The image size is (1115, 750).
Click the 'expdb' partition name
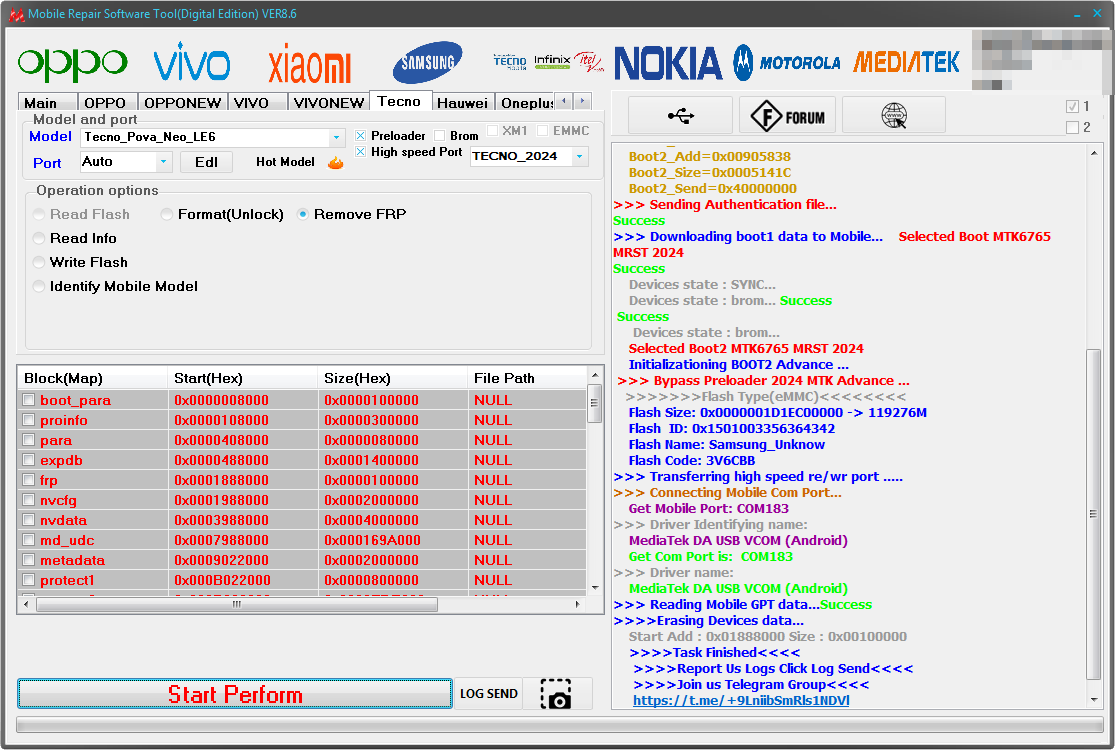point(61,461)
